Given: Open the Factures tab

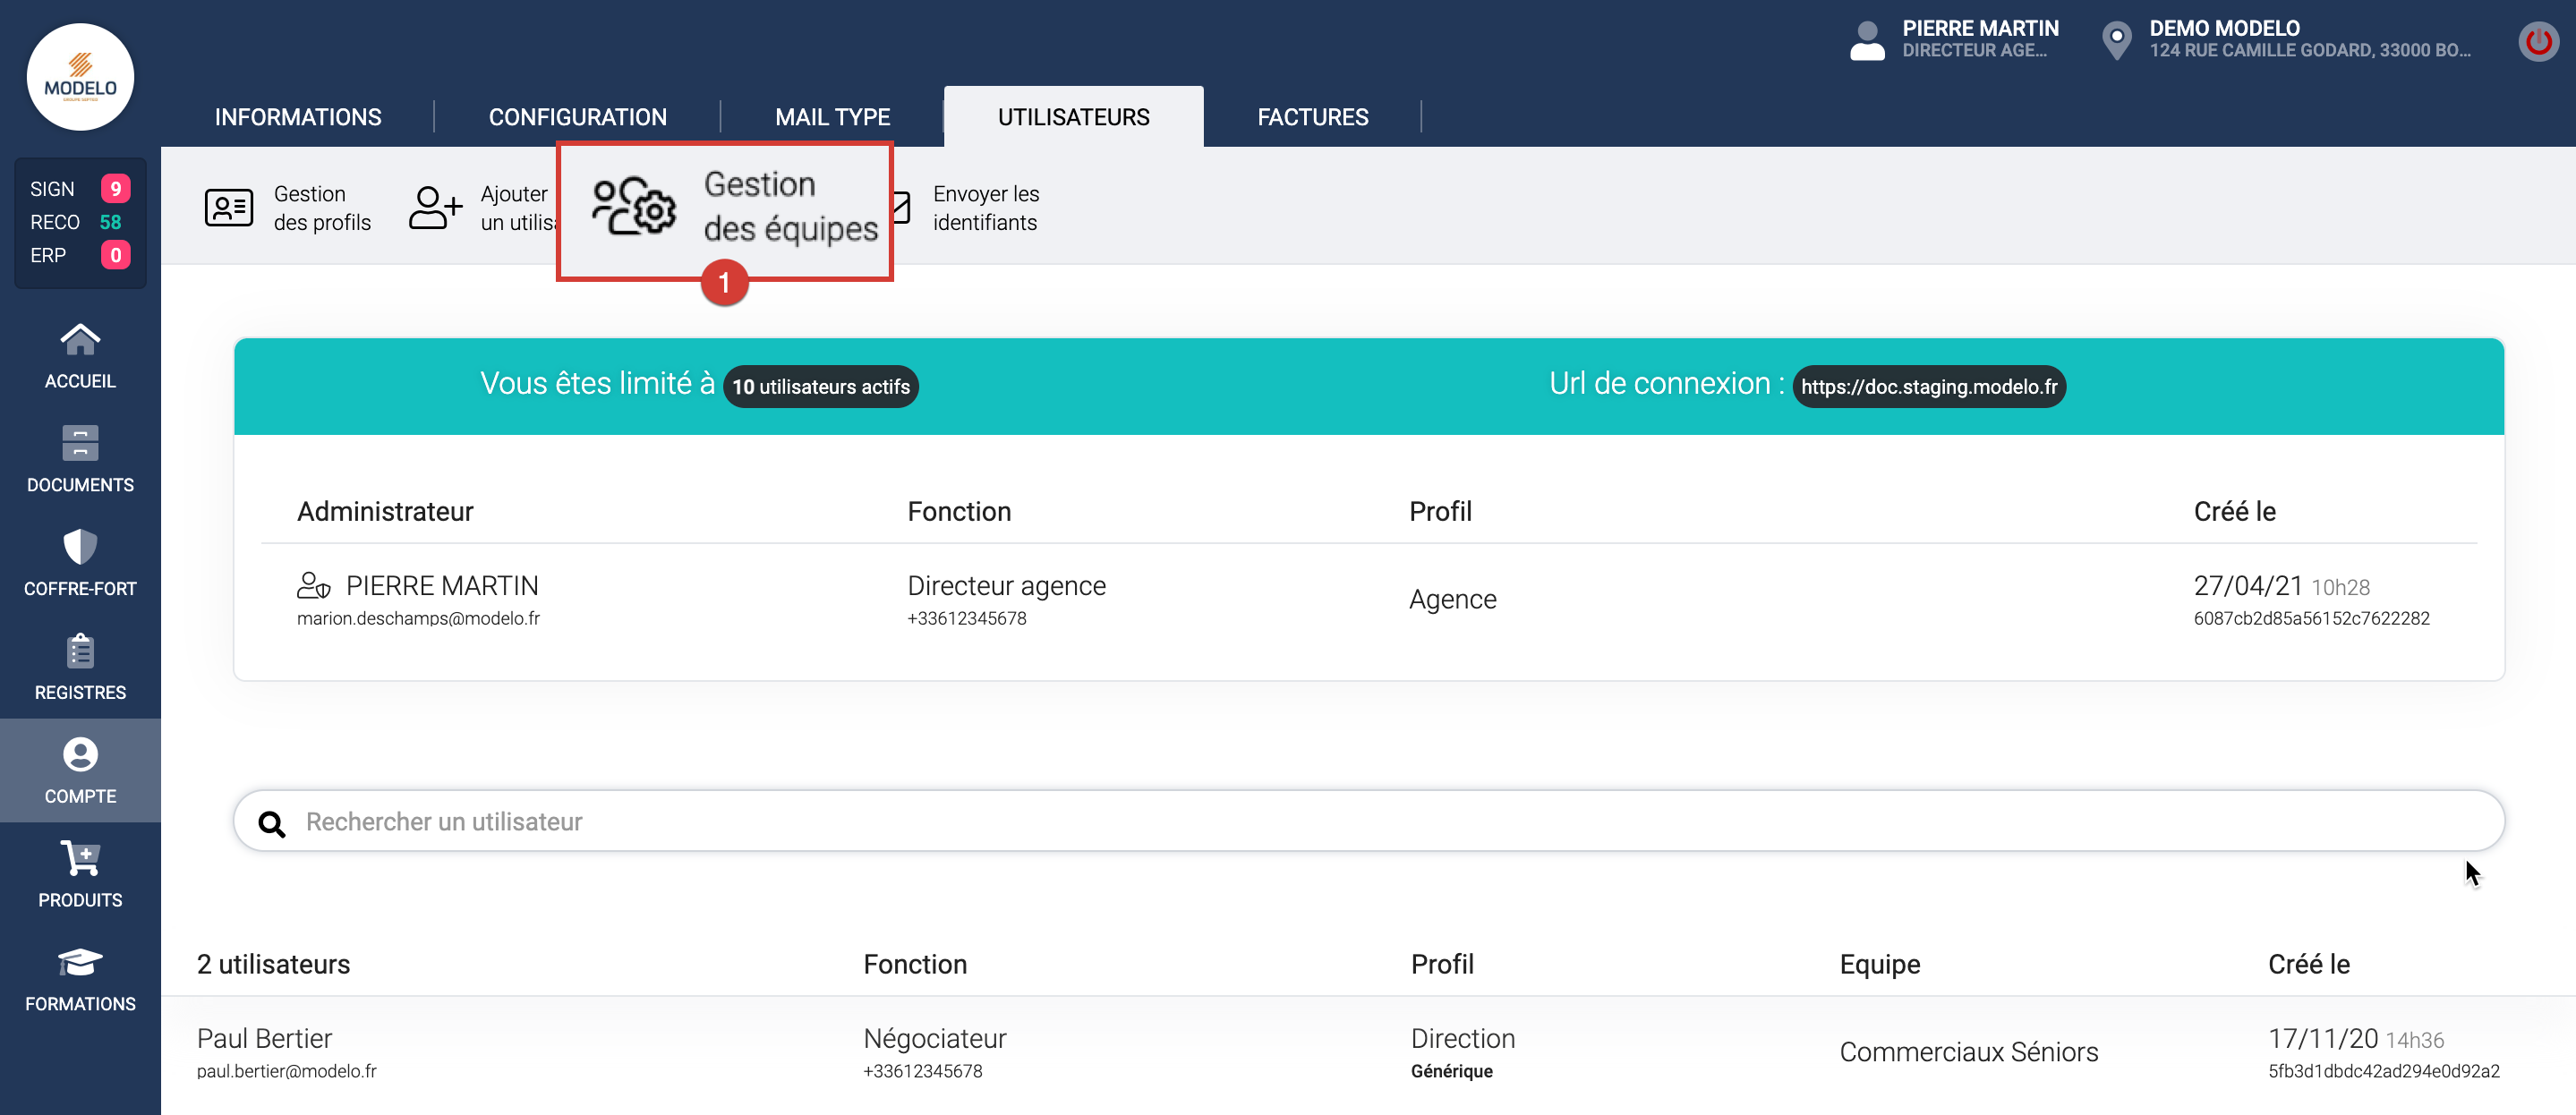Looking at the screenshot, I should tap(1312, 117).
